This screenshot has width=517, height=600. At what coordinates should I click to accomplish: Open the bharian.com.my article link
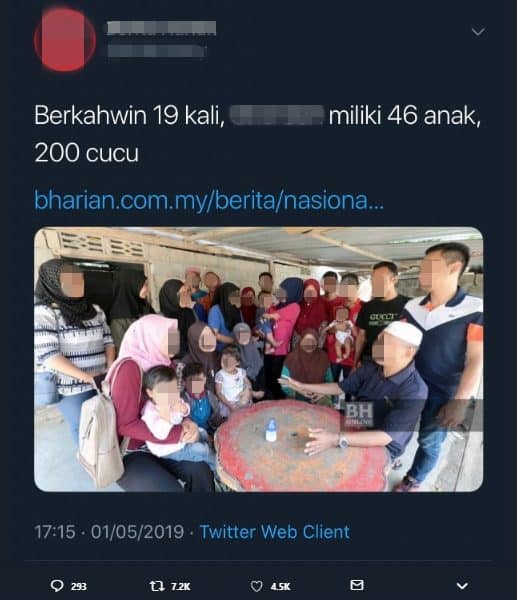pyautogui.click(x=209, y=200)
